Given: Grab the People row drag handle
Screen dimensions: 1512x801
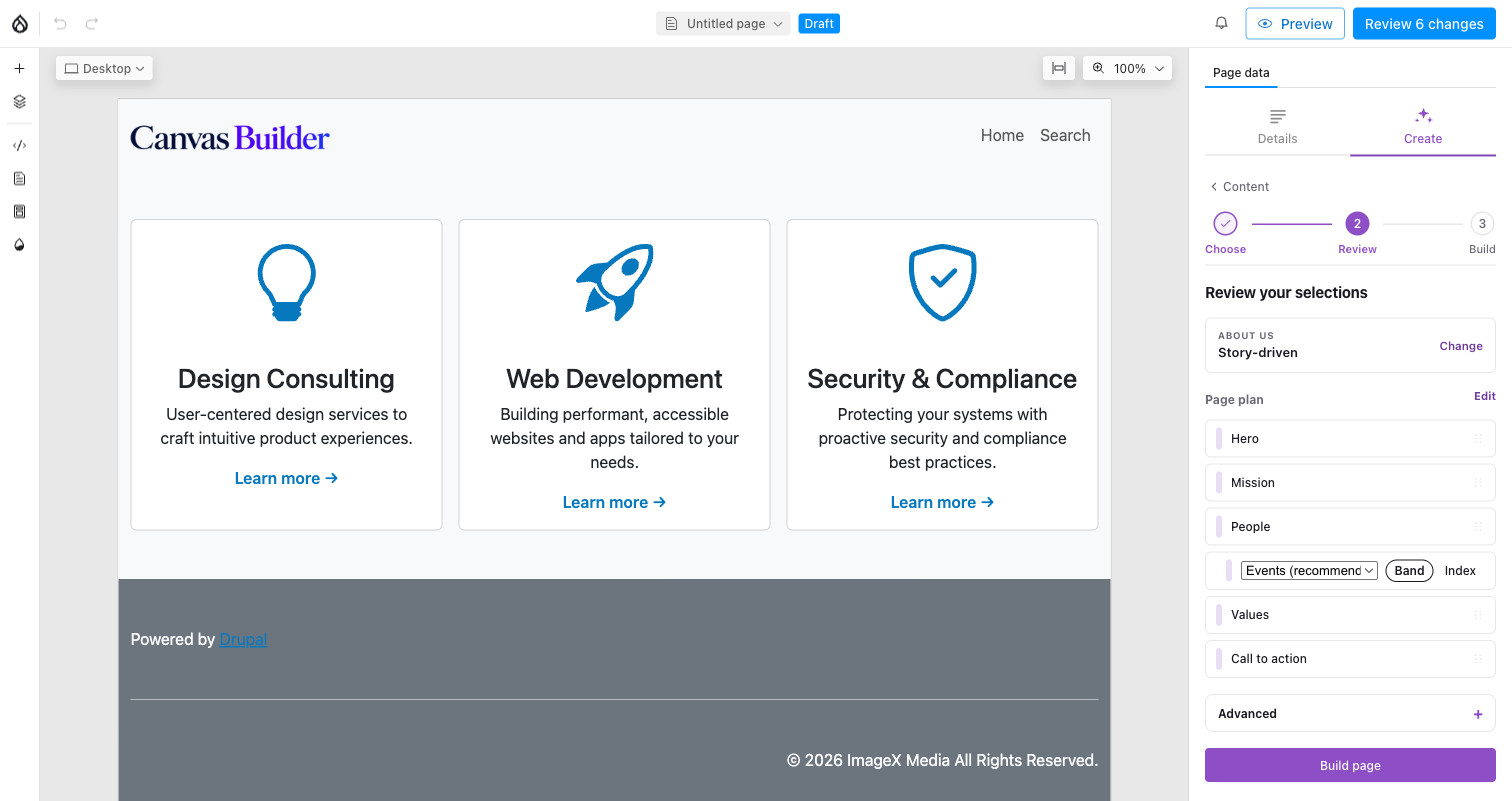Looking at the screenshot, I should point(1477,527).
